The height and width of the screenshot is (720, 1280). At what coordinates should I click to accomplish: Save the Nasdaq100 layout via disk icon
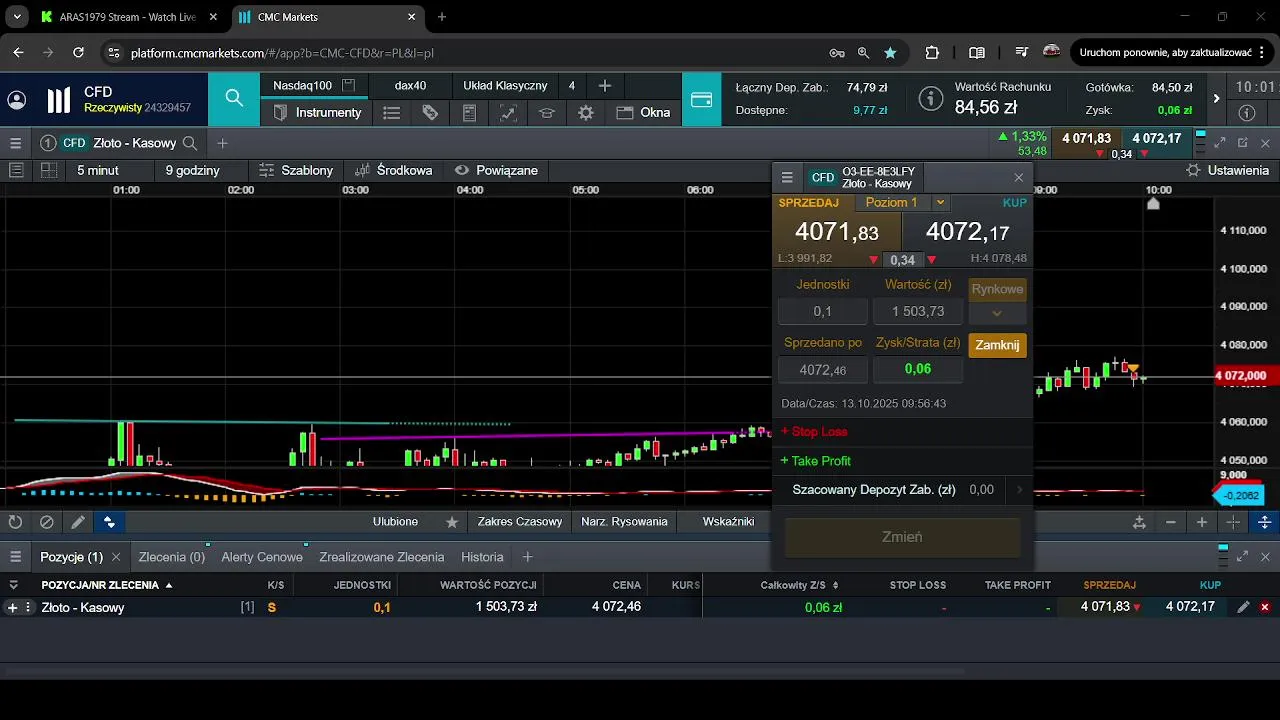pos(349,86)
